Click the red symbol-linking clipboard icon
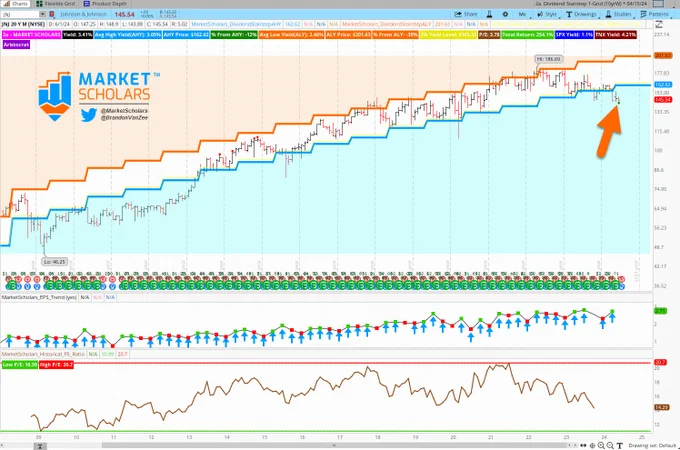This screenshot has width=680, height=450. tap(52, 14)
